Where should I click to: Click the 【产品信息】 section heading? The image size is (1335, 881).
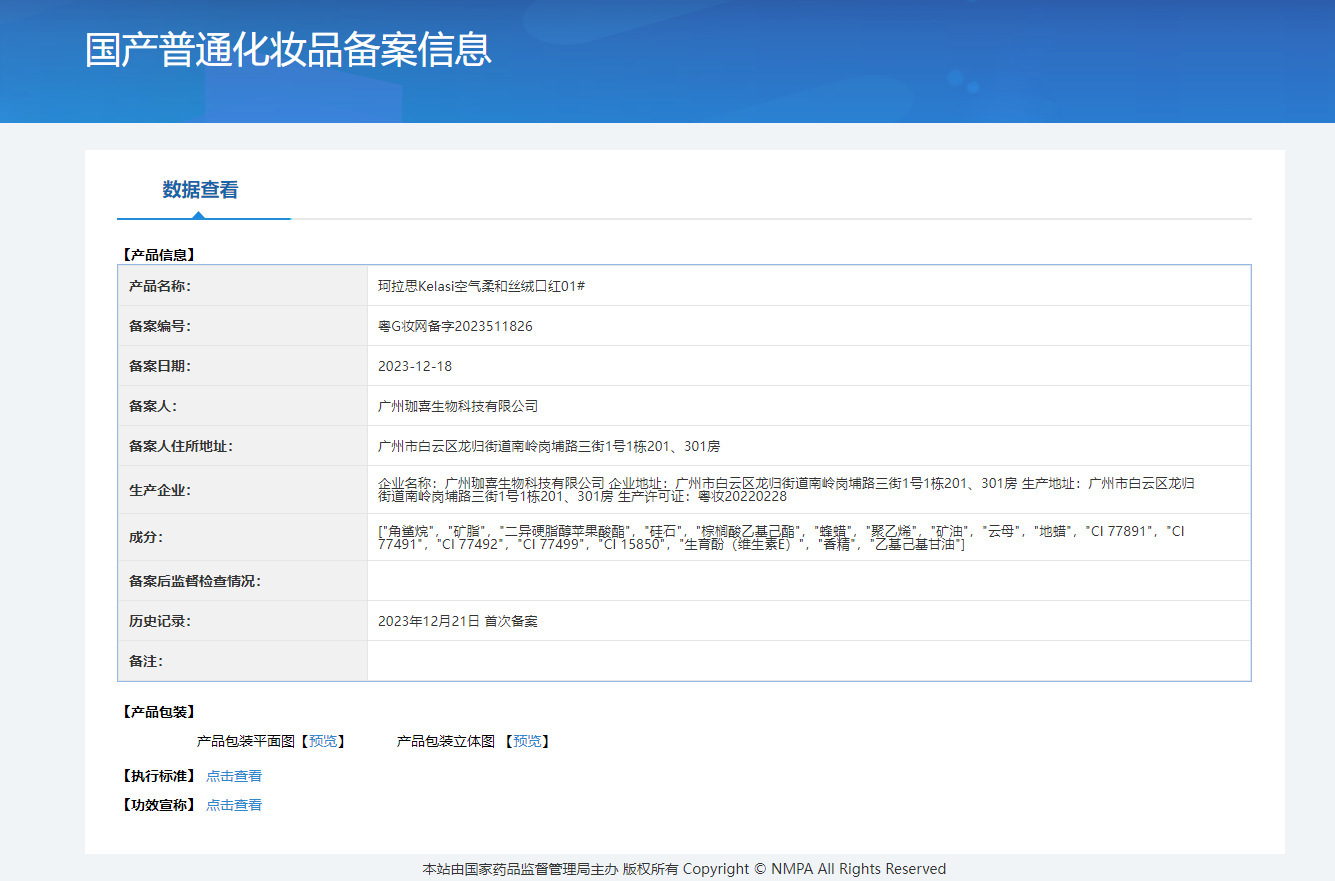(x=158, y=255)
